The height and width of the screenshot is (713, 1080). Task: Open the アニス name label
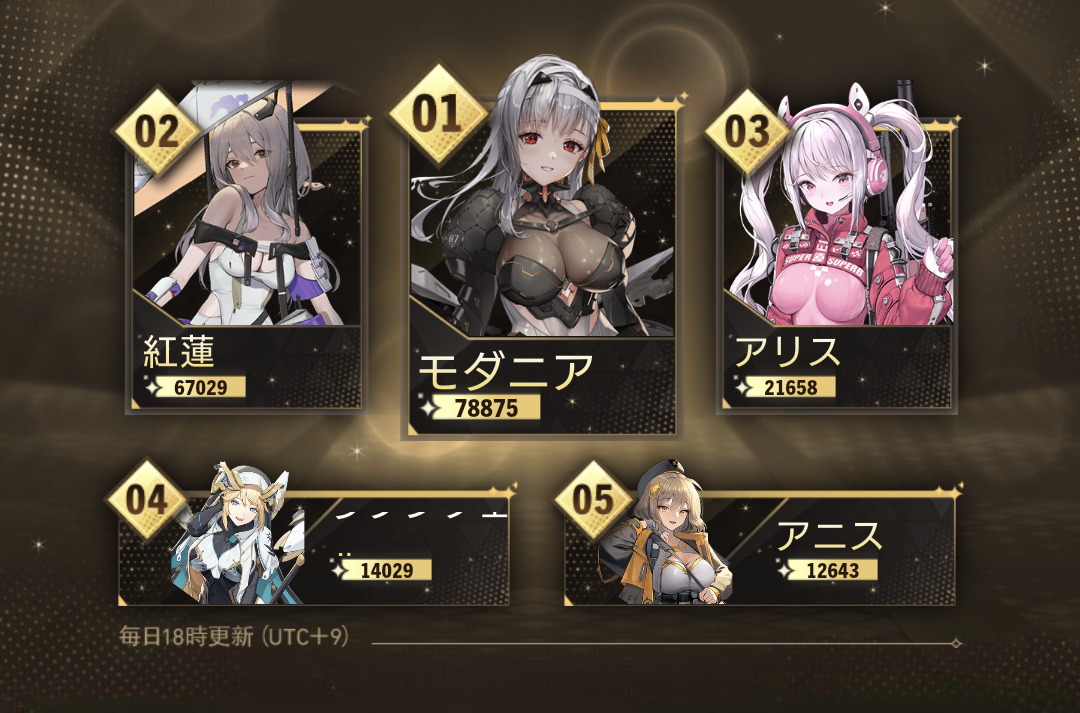click(x=829, y=537)
